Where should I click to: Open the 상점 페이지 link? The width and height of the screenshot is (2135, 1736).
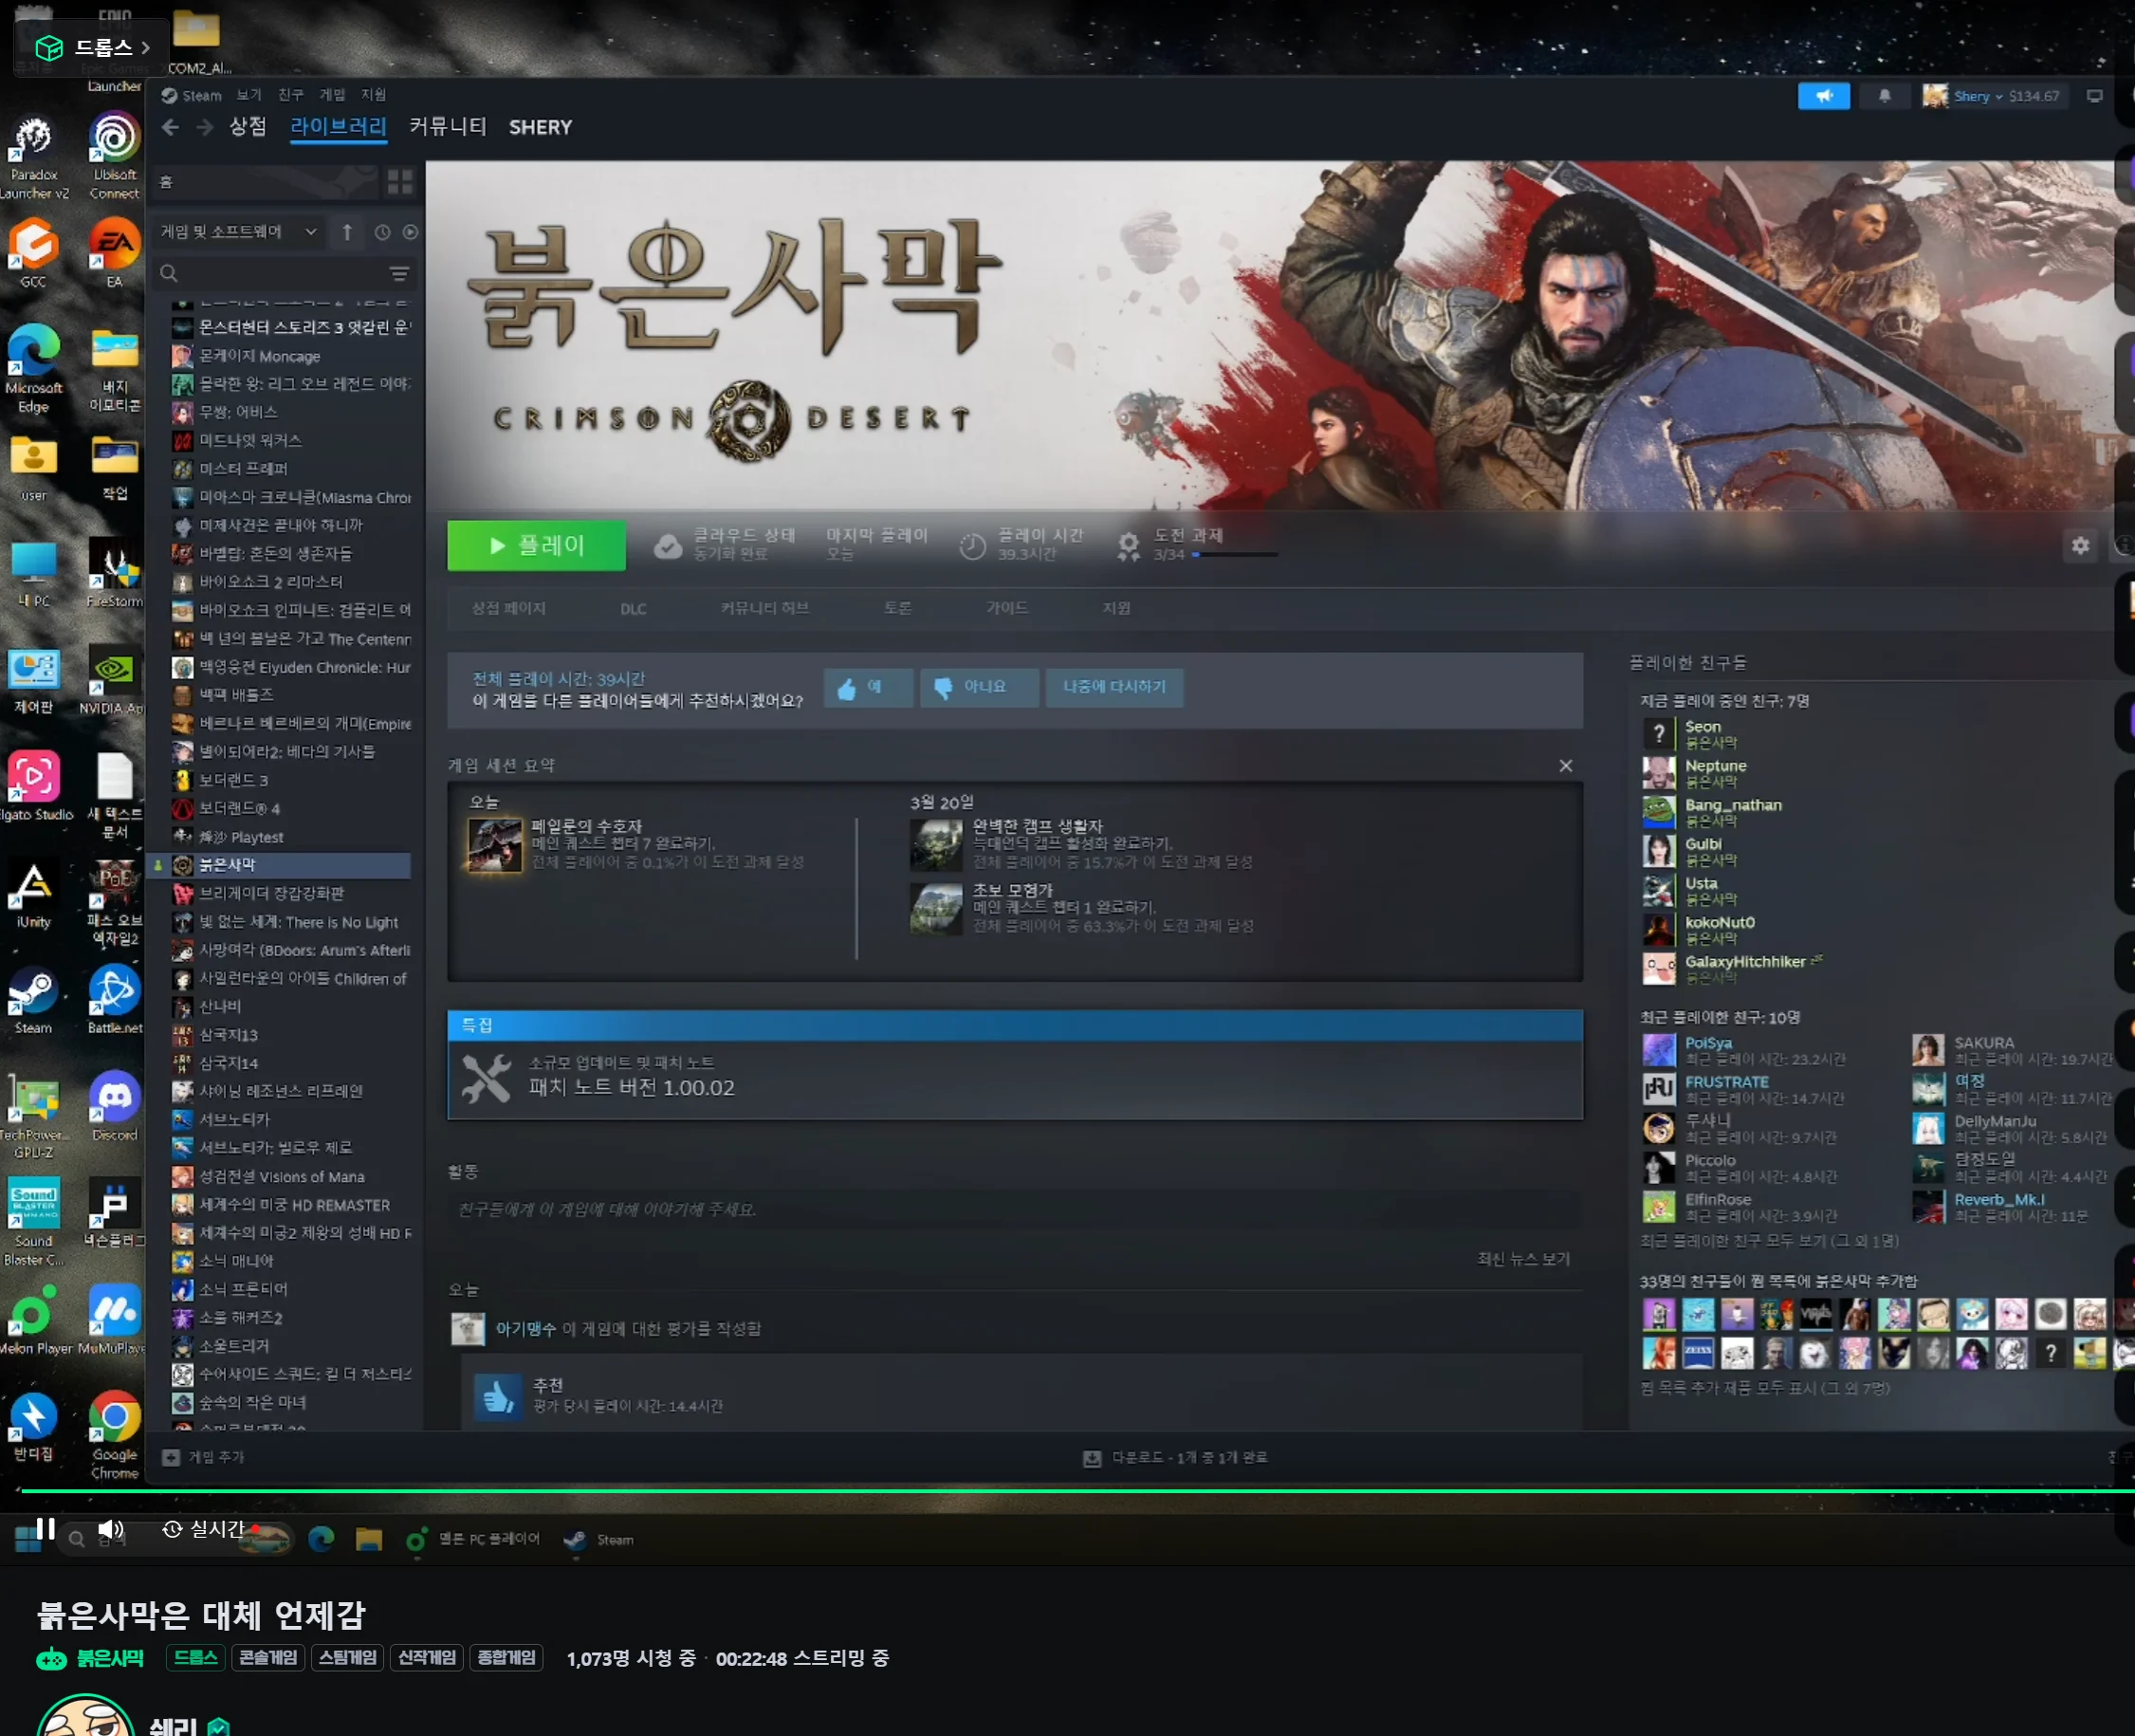(508, 608)
